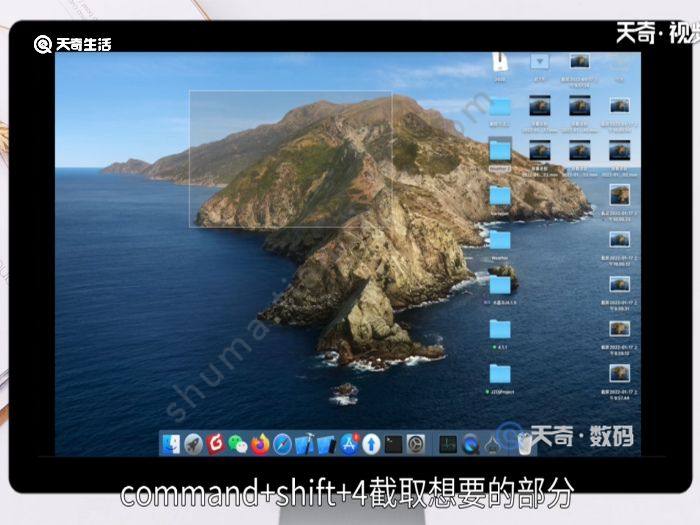Open App Store with notification badge
This screenshot has width=700, height=525.
349,444
